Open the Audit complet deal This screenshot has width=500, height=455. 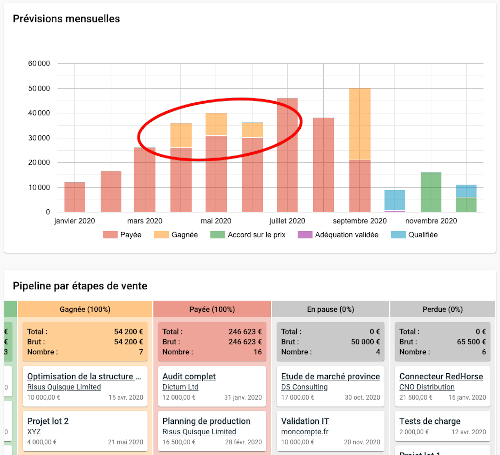point(189,376)
